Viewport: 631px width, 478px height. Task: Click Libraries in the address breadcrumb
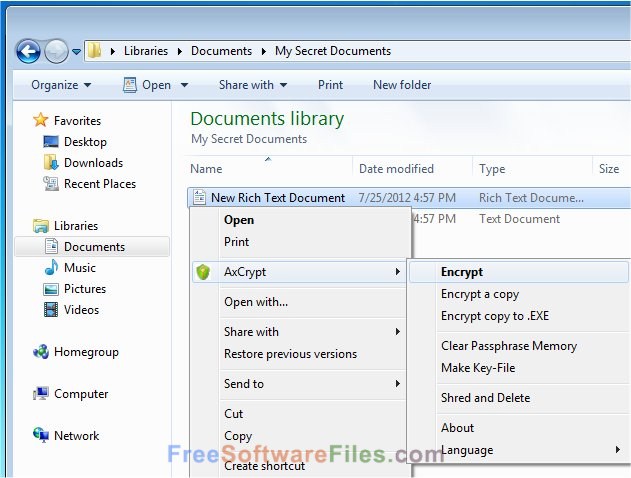click(146, 51)
